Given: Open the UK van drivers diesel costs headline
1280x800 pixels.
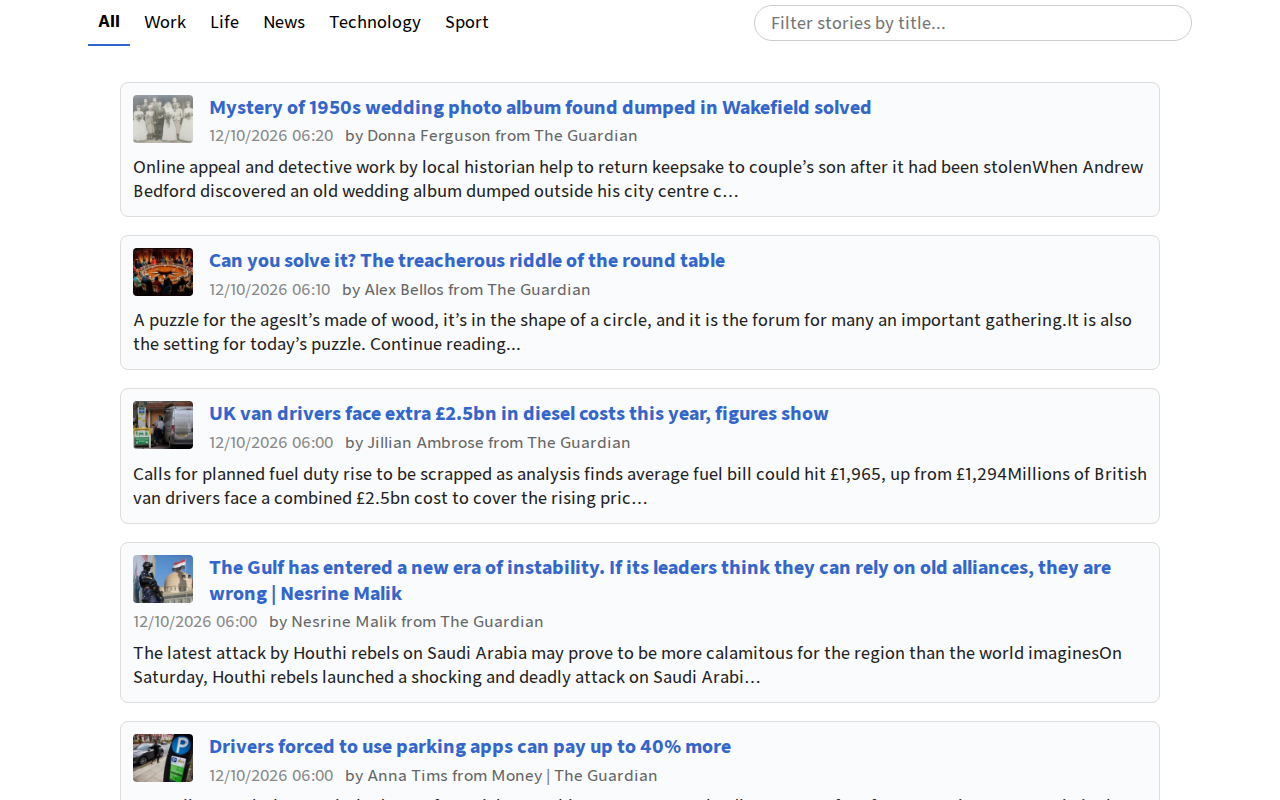Looking at the screenshot, I should [519, 413].
